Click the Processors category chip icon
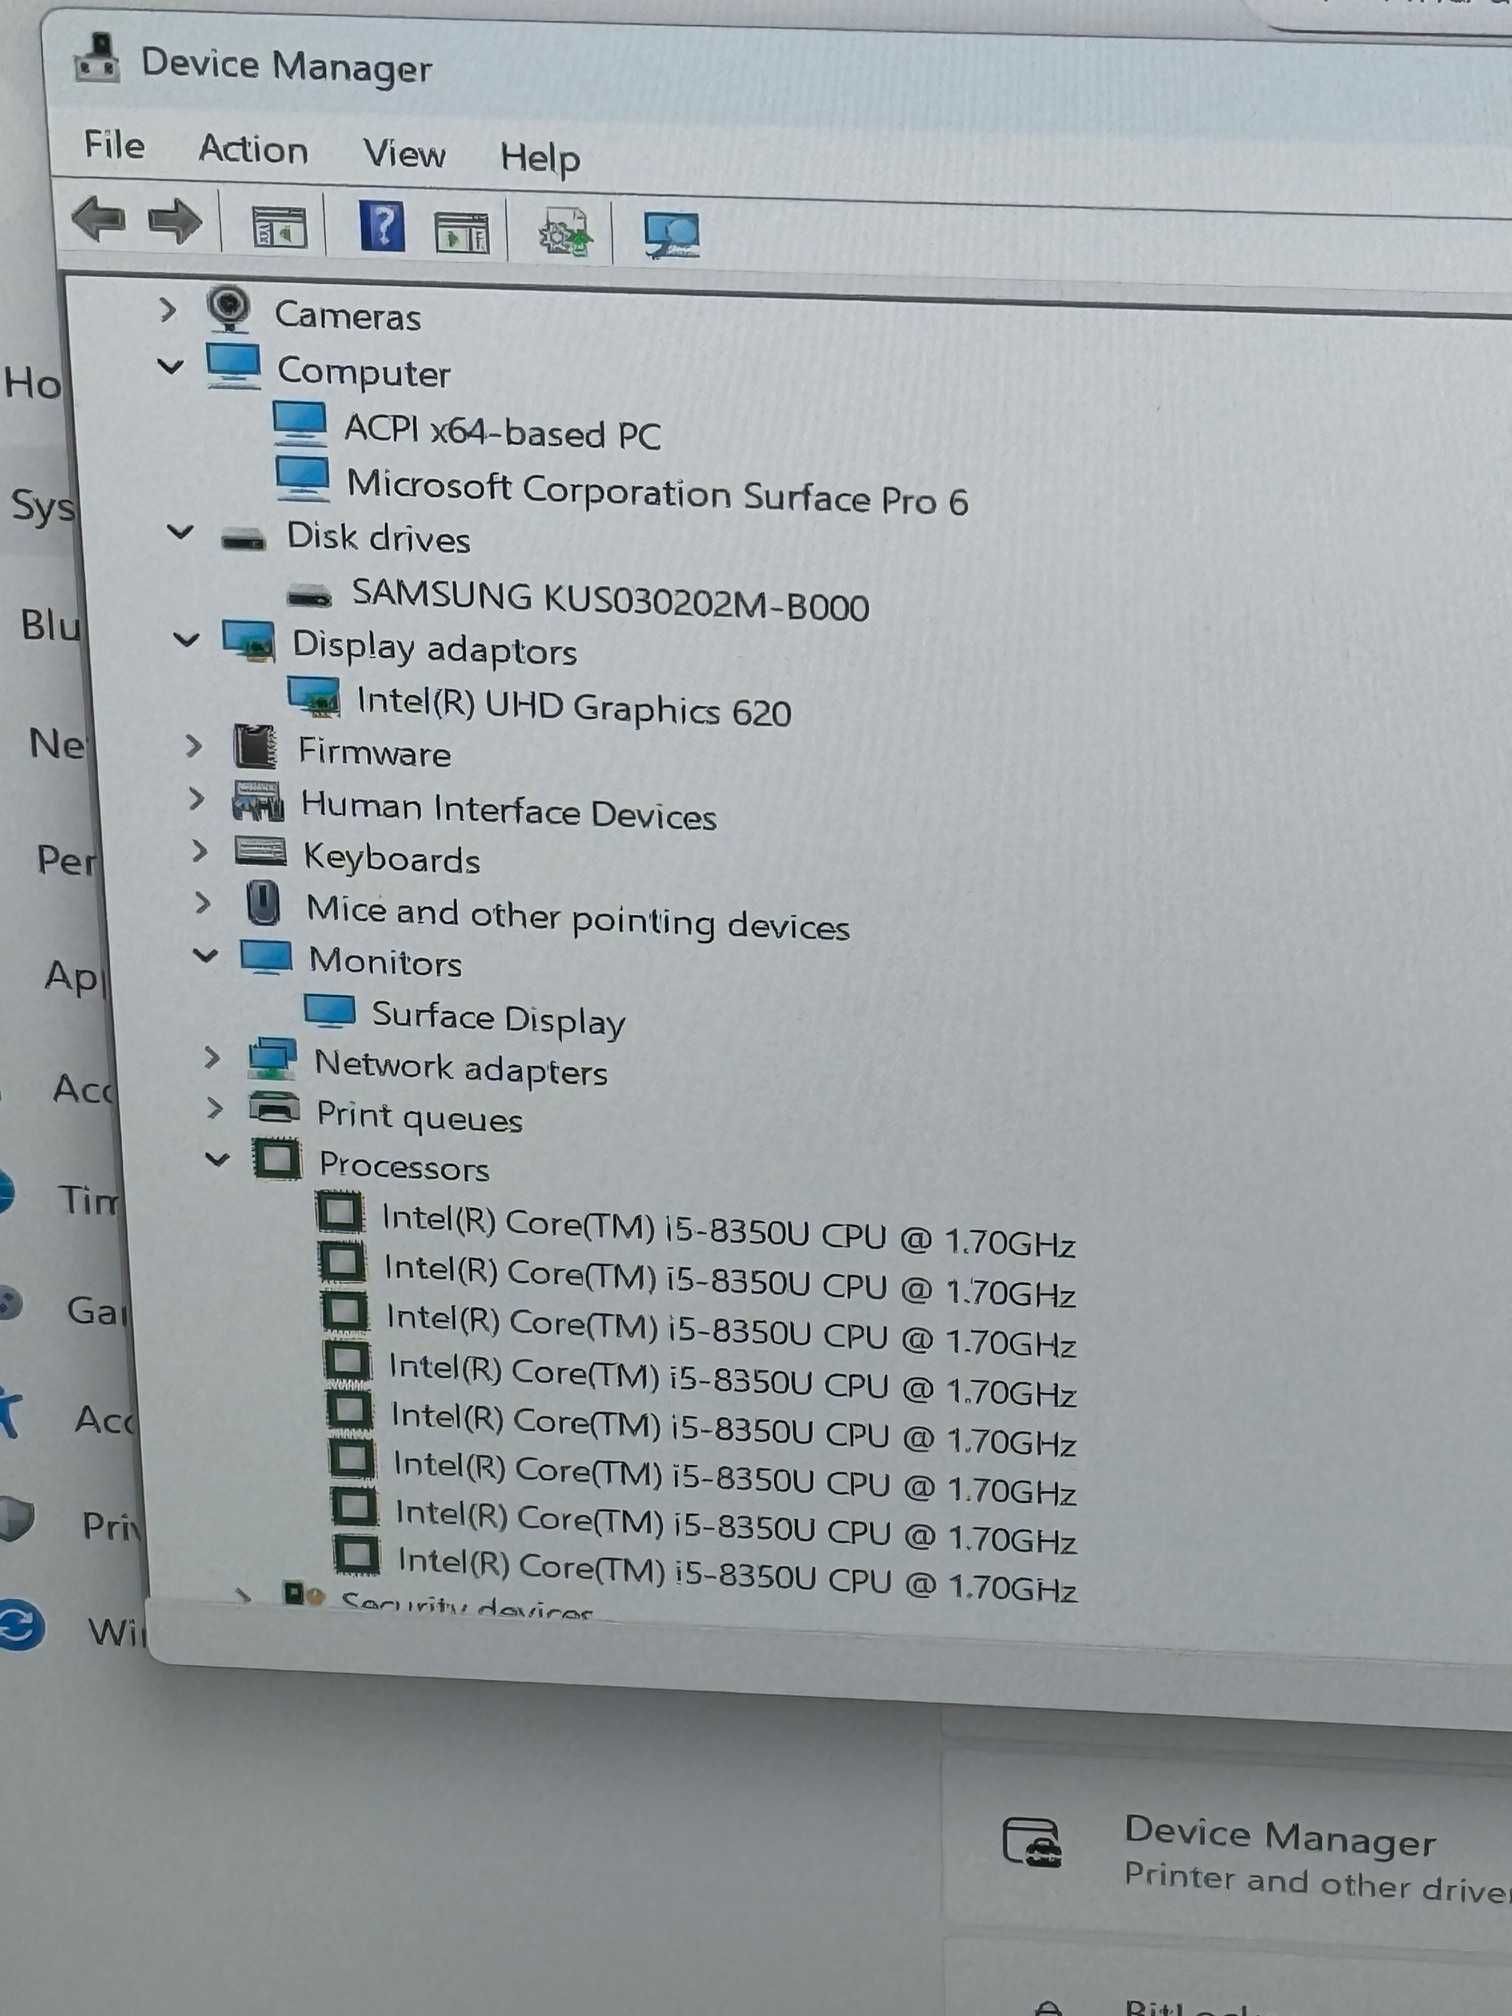The width and height of the screenshot is (1512, 2016). (x=278, y=1160)
